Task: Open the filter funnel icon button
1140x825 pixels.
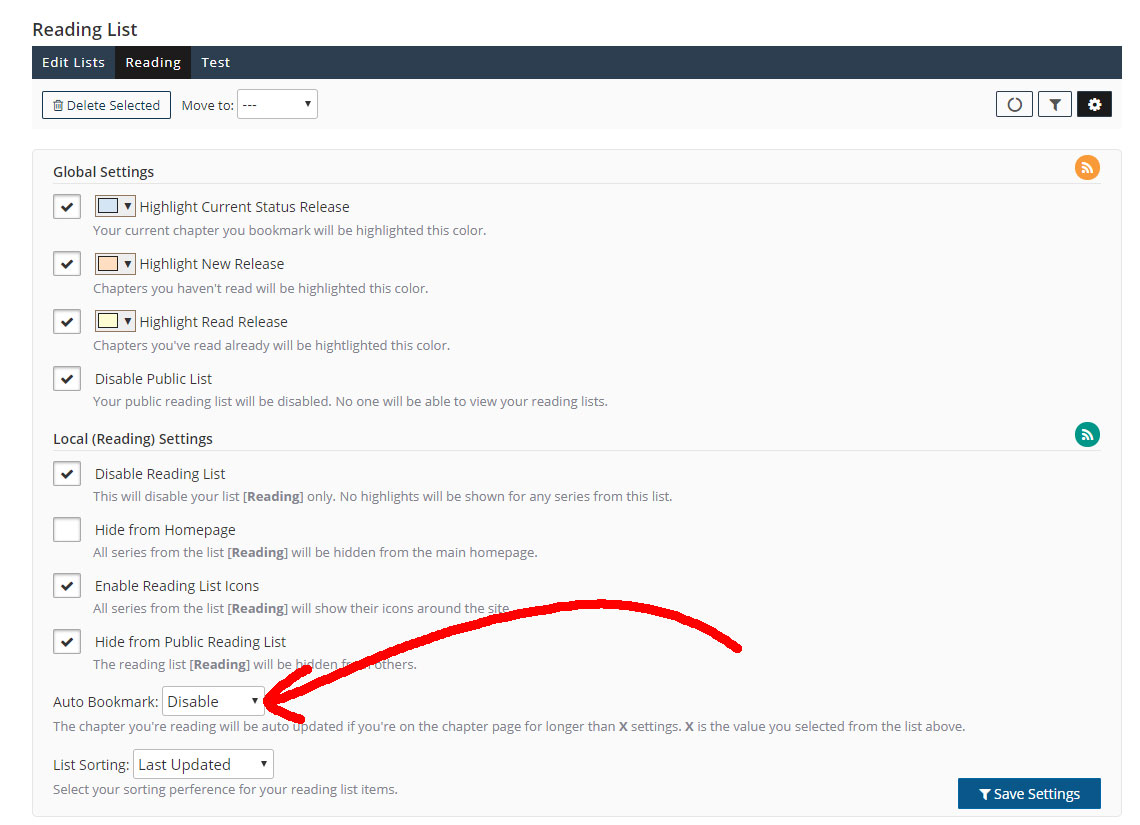Action: 1054,104
